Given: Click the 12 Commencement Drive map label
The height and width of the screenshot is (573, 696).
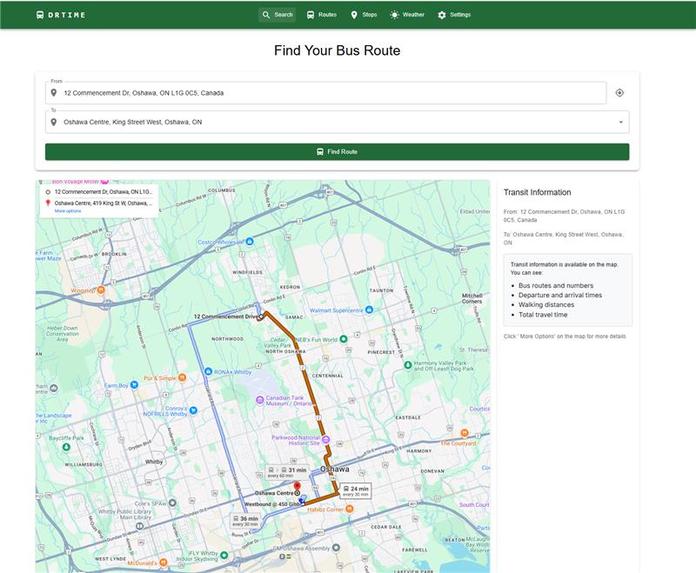Looking at the screenshot, I should click(225, 316).
